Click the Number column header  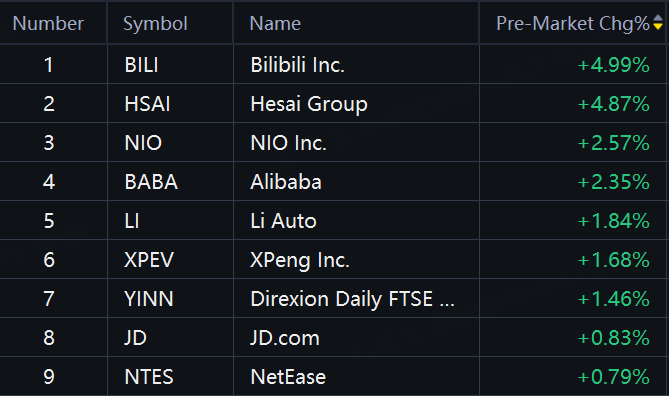coord(48,23)
